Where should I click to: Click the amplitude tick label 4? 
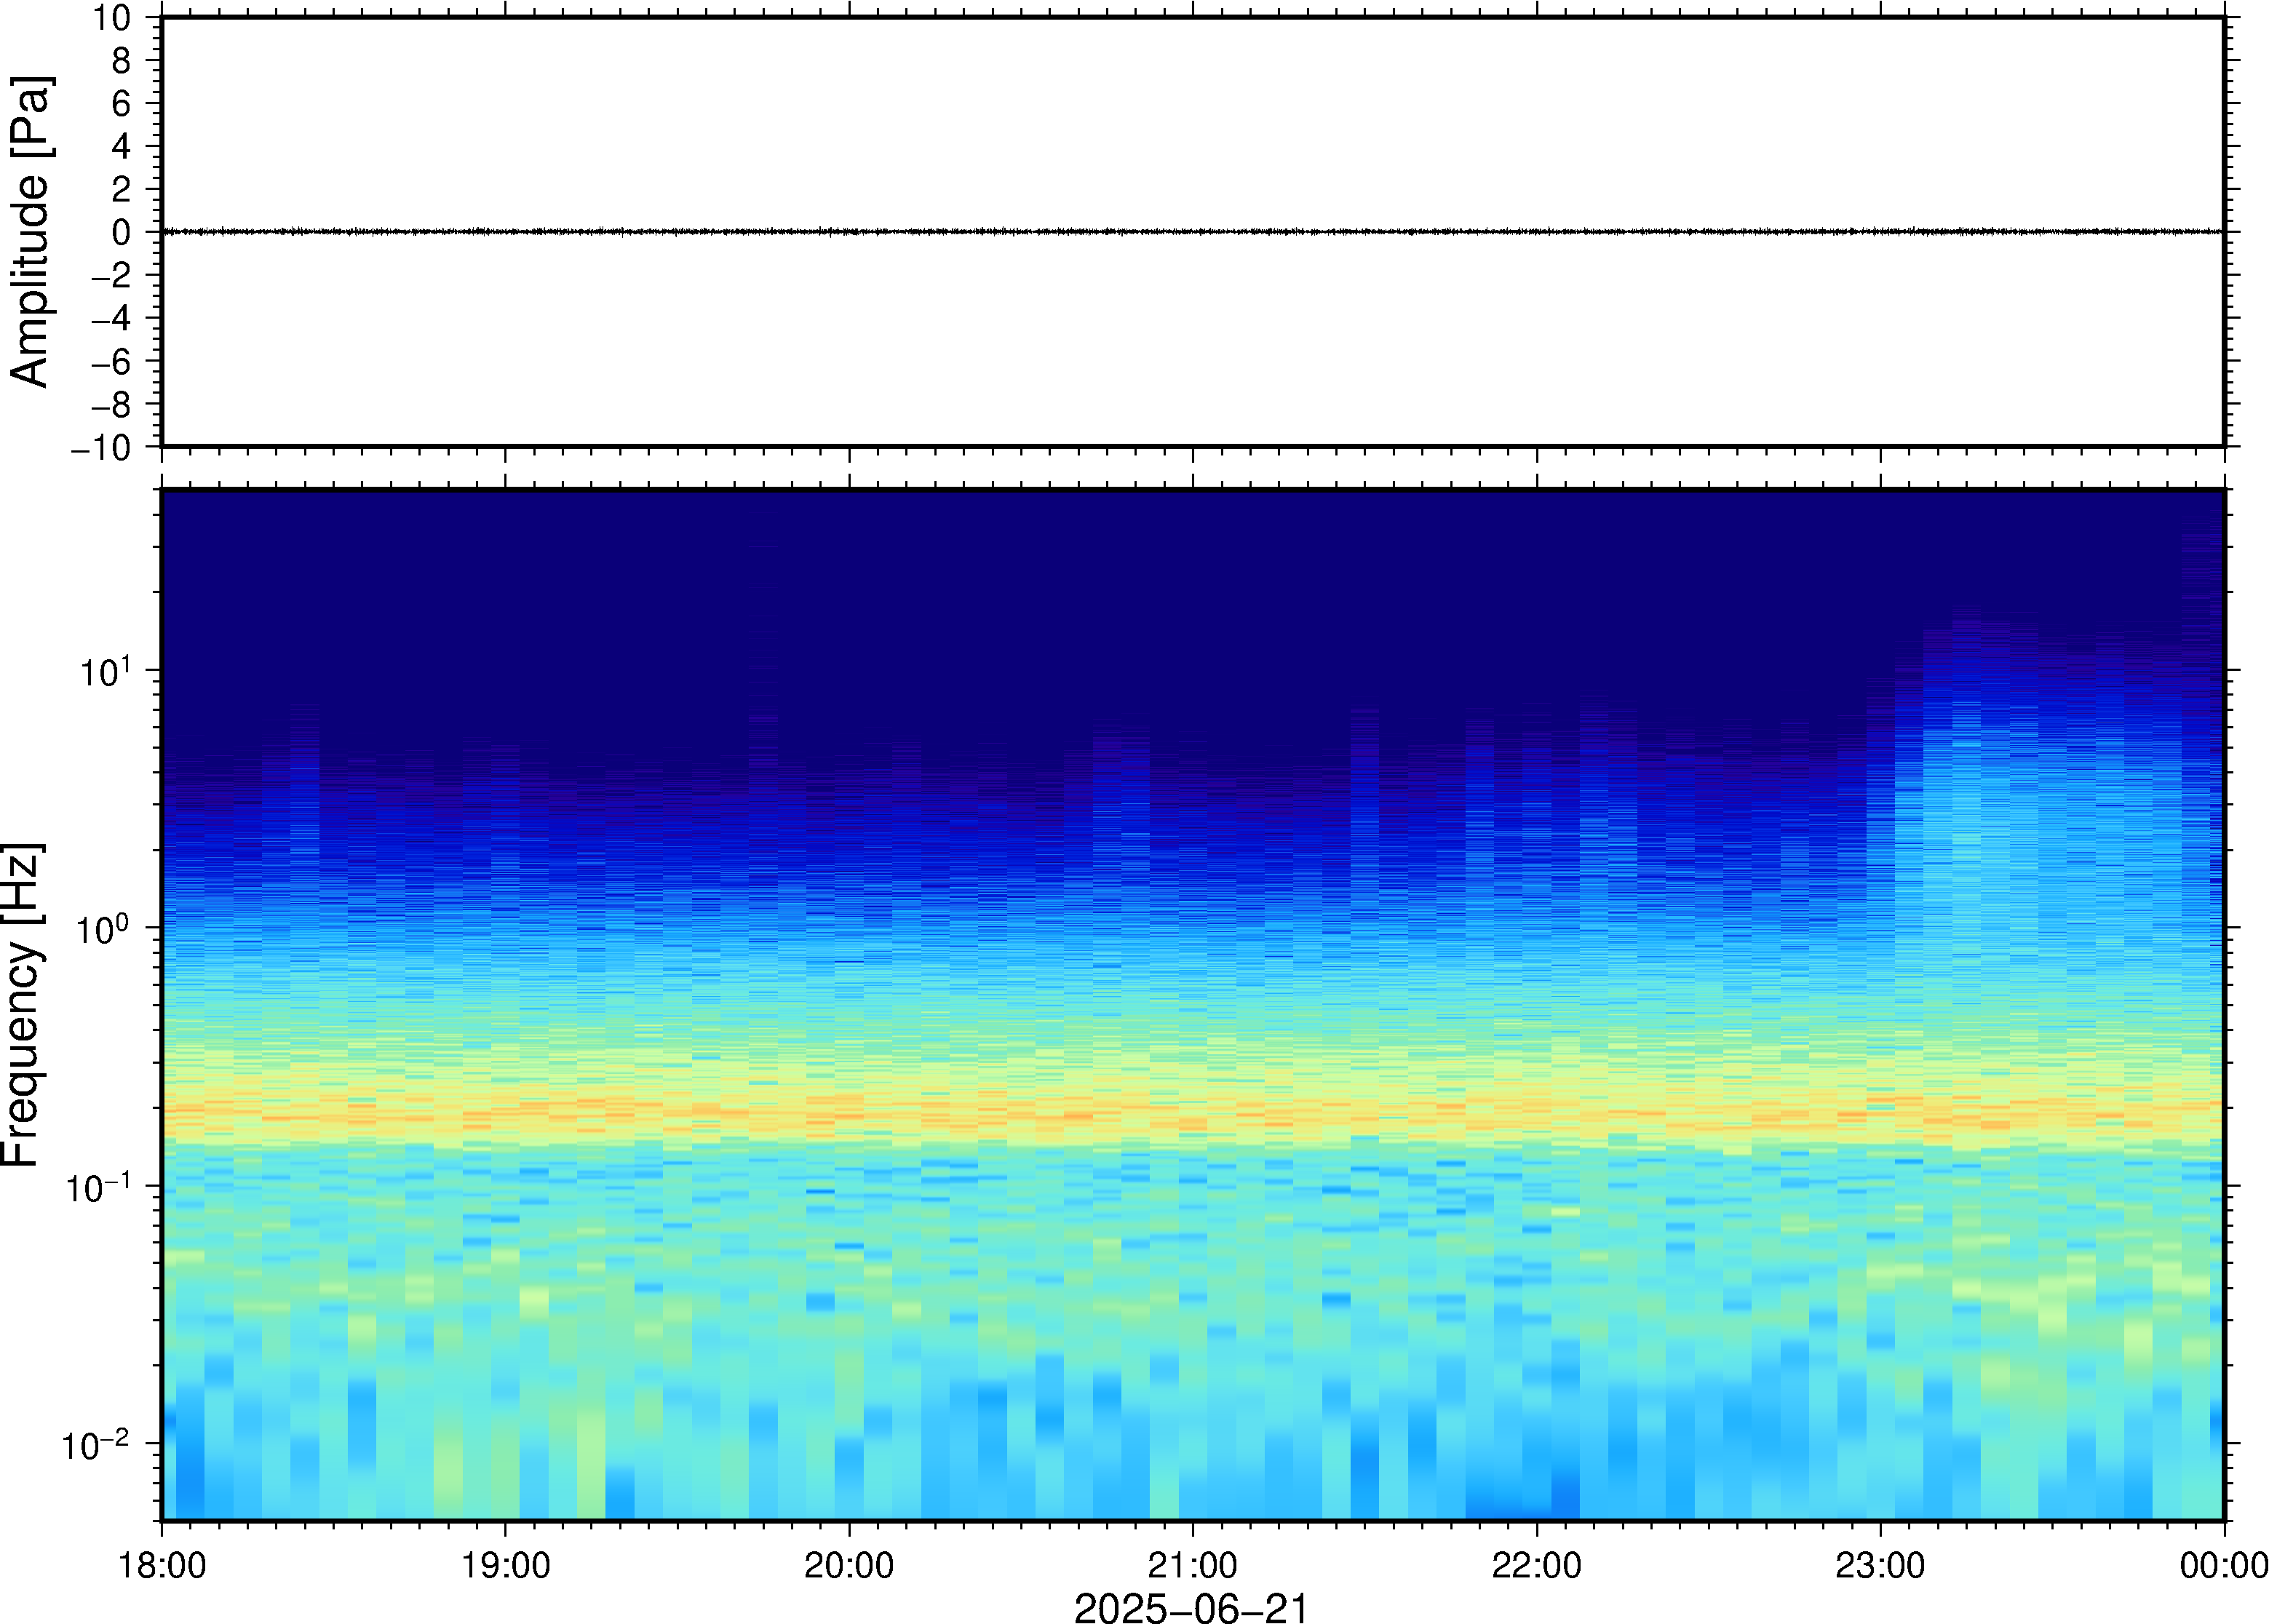click(x=121, y=146)
